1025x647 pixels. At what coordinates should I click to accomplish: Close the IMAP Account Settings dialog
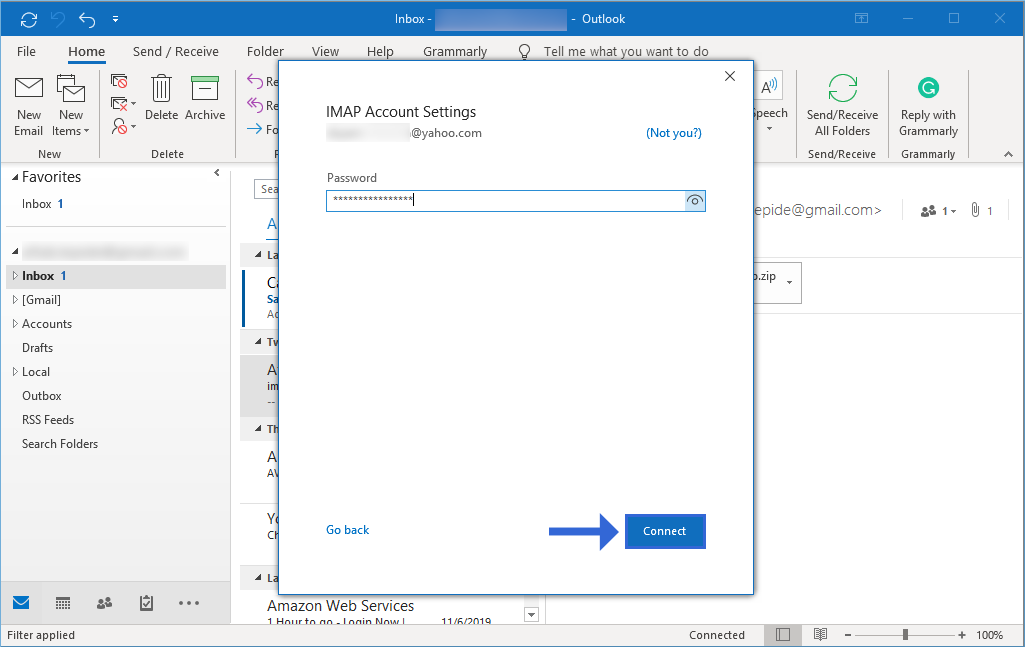click(730, 76)
